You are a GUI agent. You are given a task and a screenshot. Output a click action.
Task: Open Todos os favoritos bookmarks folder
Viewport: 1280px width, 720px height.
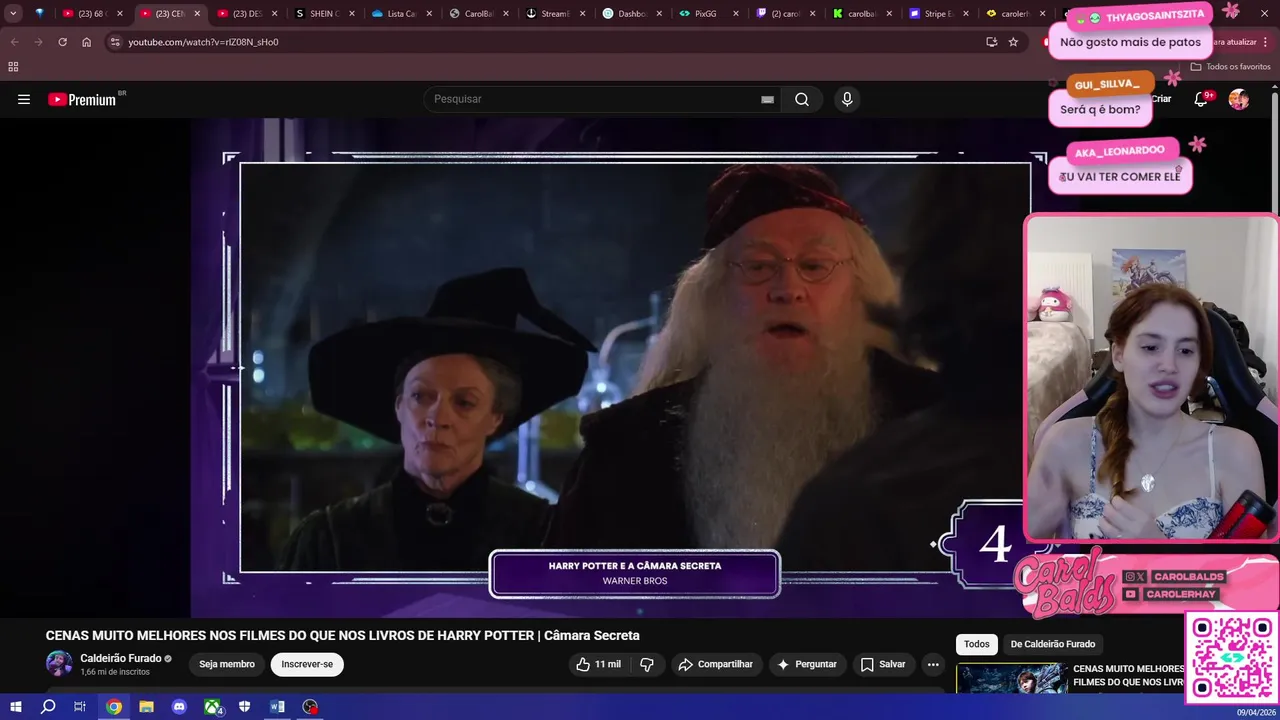pyautogui.click(x=1230, y=67)
